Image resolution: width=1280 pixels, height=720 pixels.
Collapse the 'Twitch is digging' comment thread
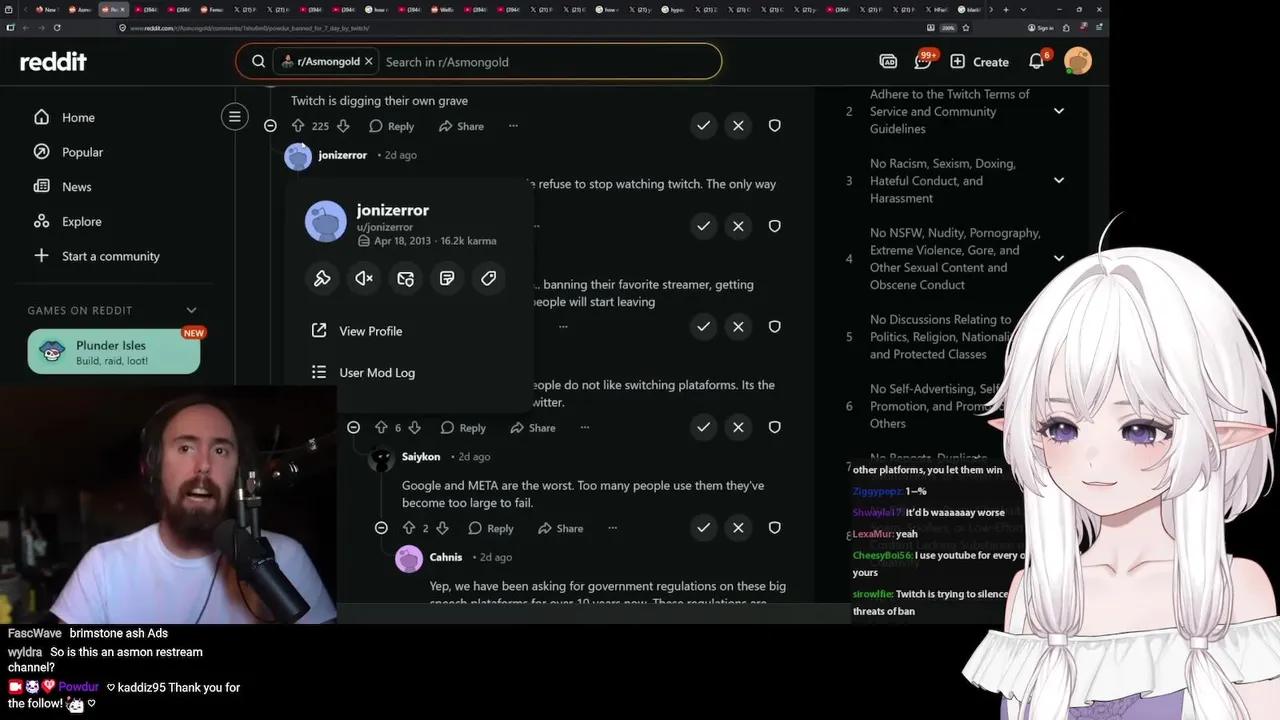coord(270,126)
